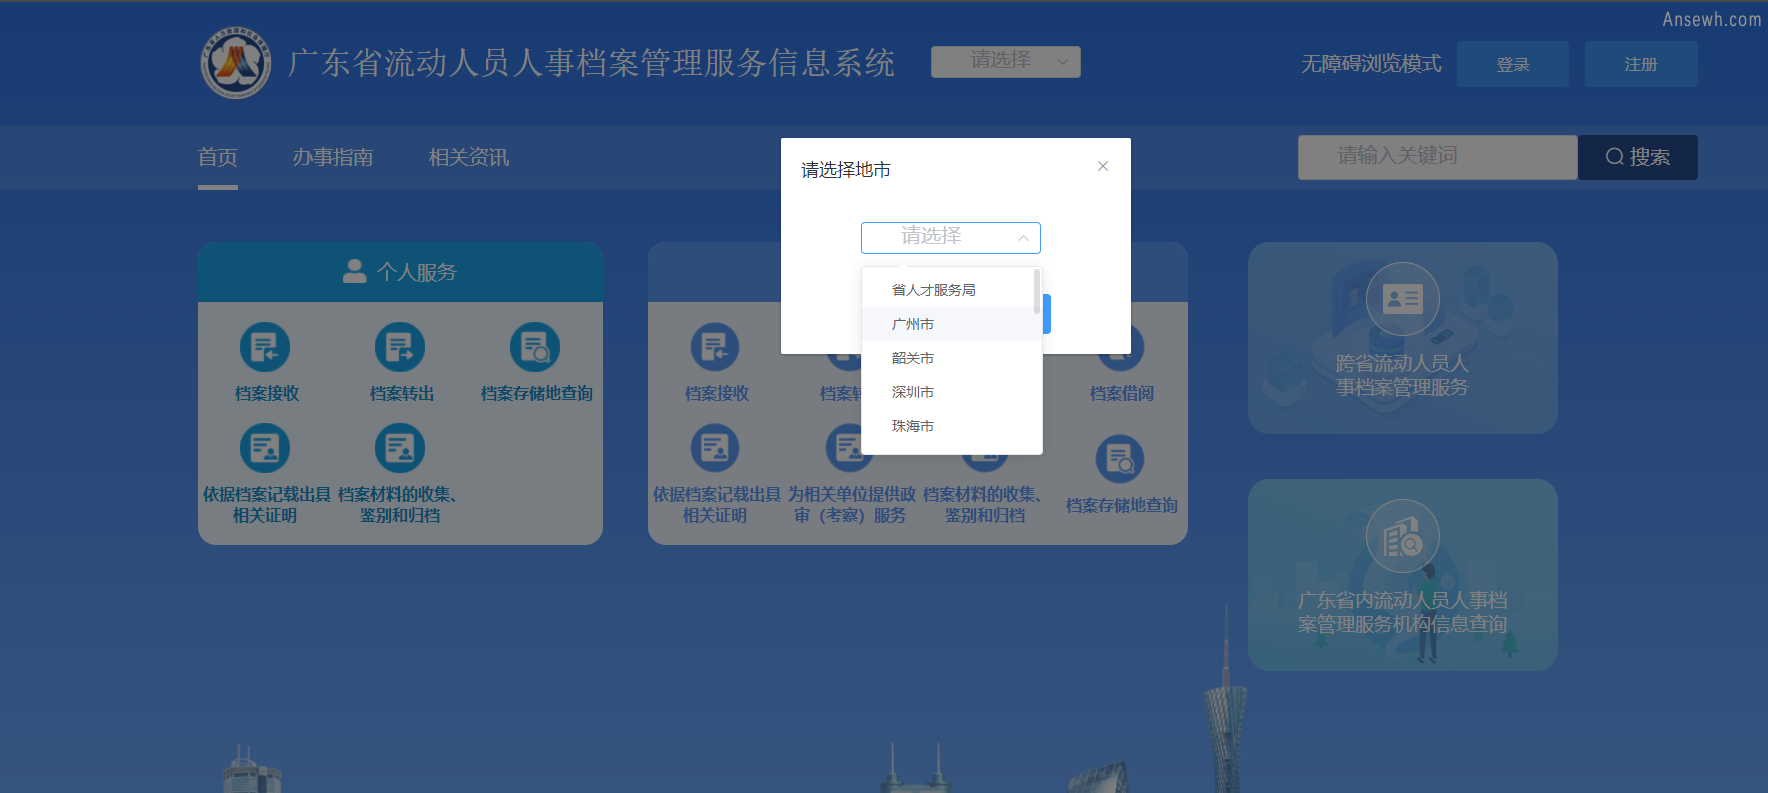
Task: Open 档案借阅 label in middle panel
Action: (1122, 394)
